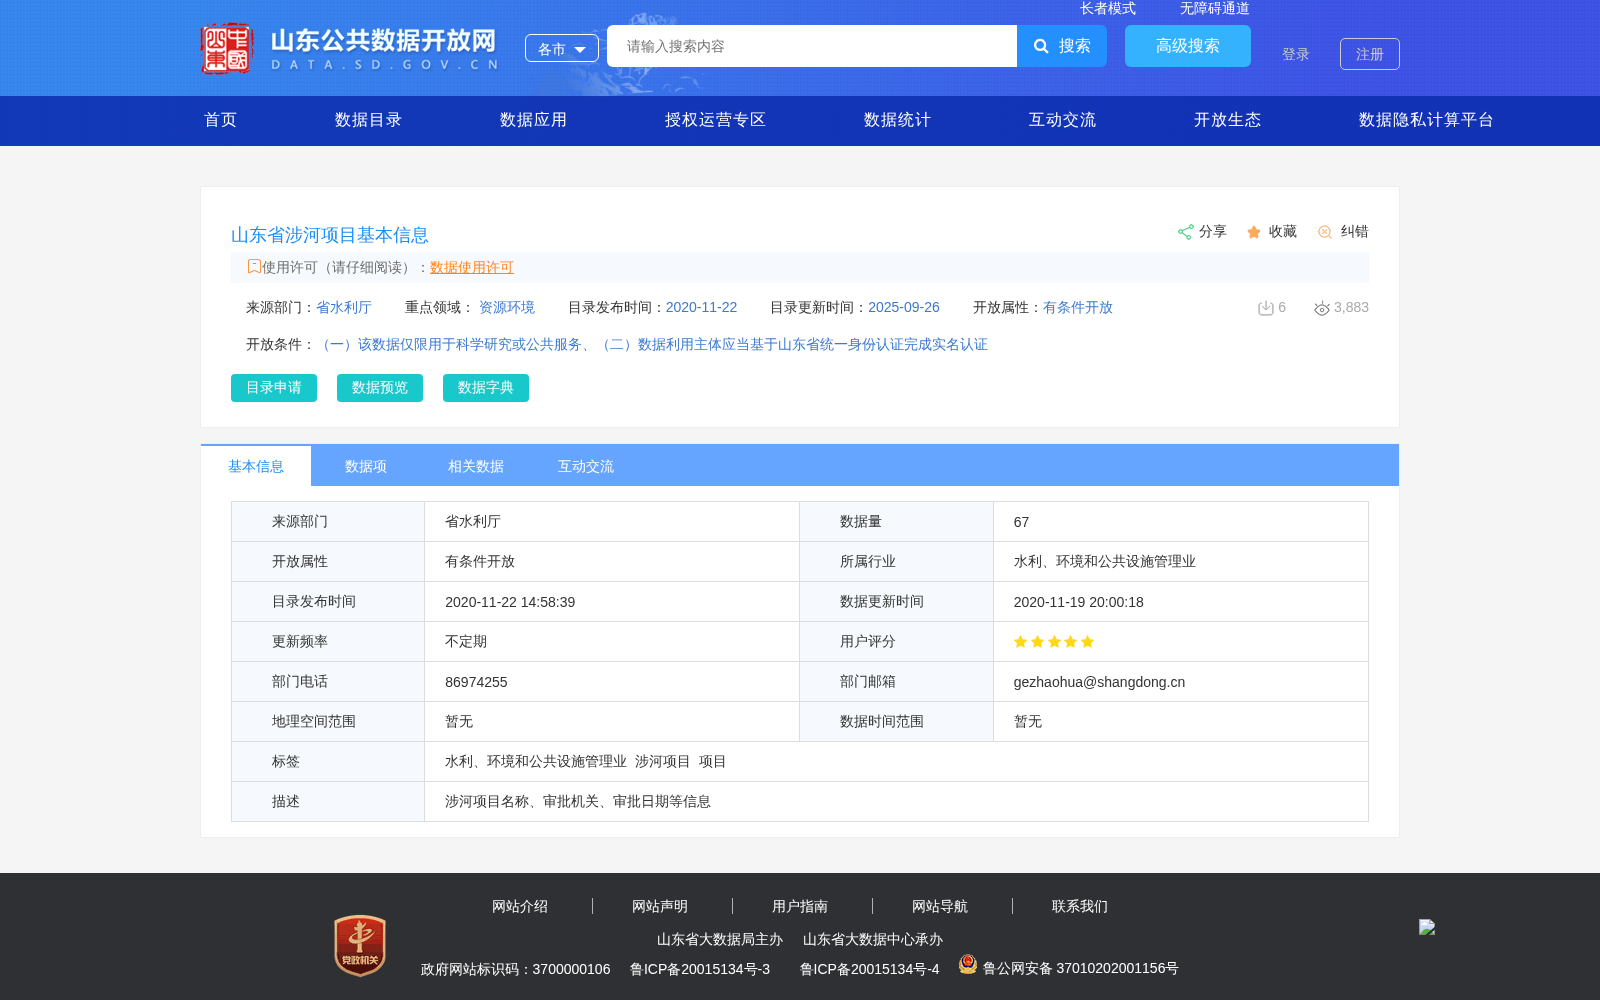
Task: Go to 首页 in the navigation bar
Action: [221, 120]
